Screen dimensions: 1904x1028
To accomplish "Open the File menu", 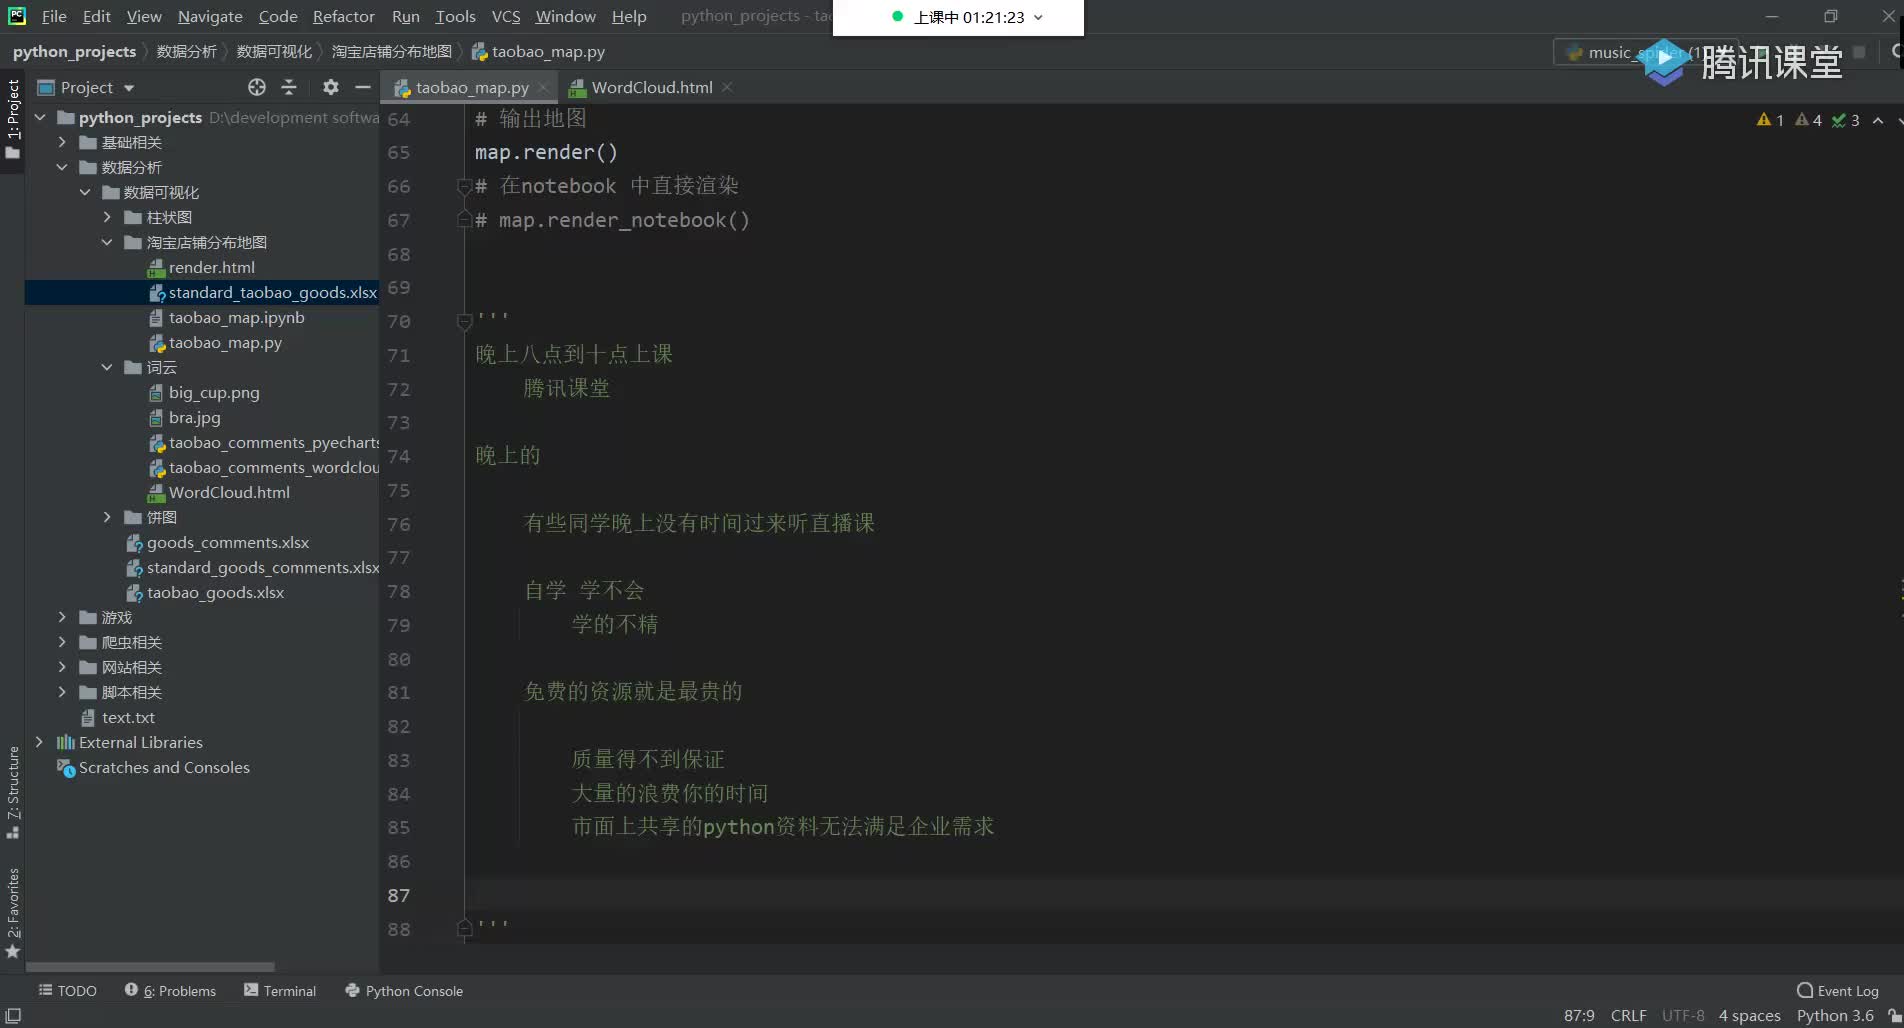I will click(54, 16).
